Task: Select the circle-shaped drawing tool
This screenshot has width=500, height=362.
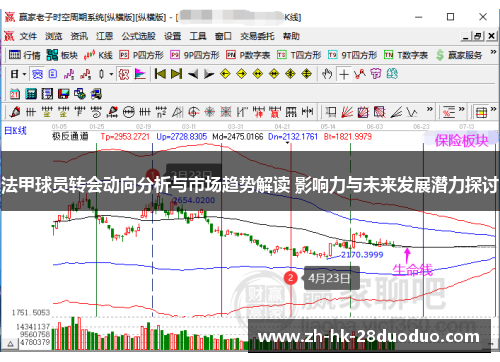Action: point(129,112)
